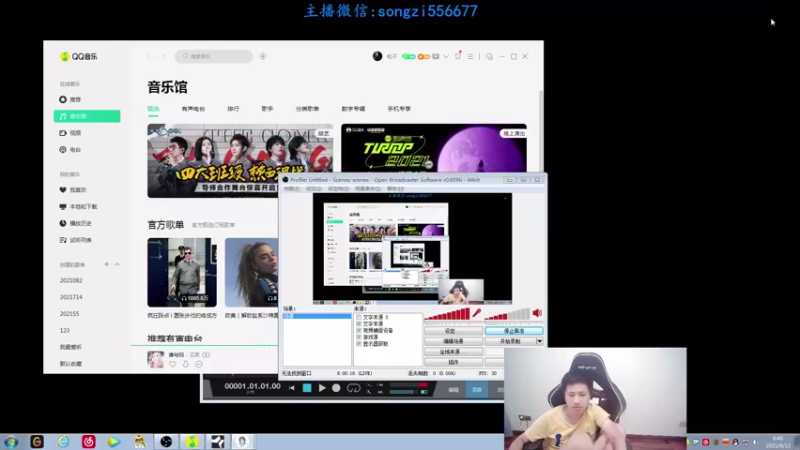
Task: Open the official playlist with man in sunglasses
Action: (182, 272)
